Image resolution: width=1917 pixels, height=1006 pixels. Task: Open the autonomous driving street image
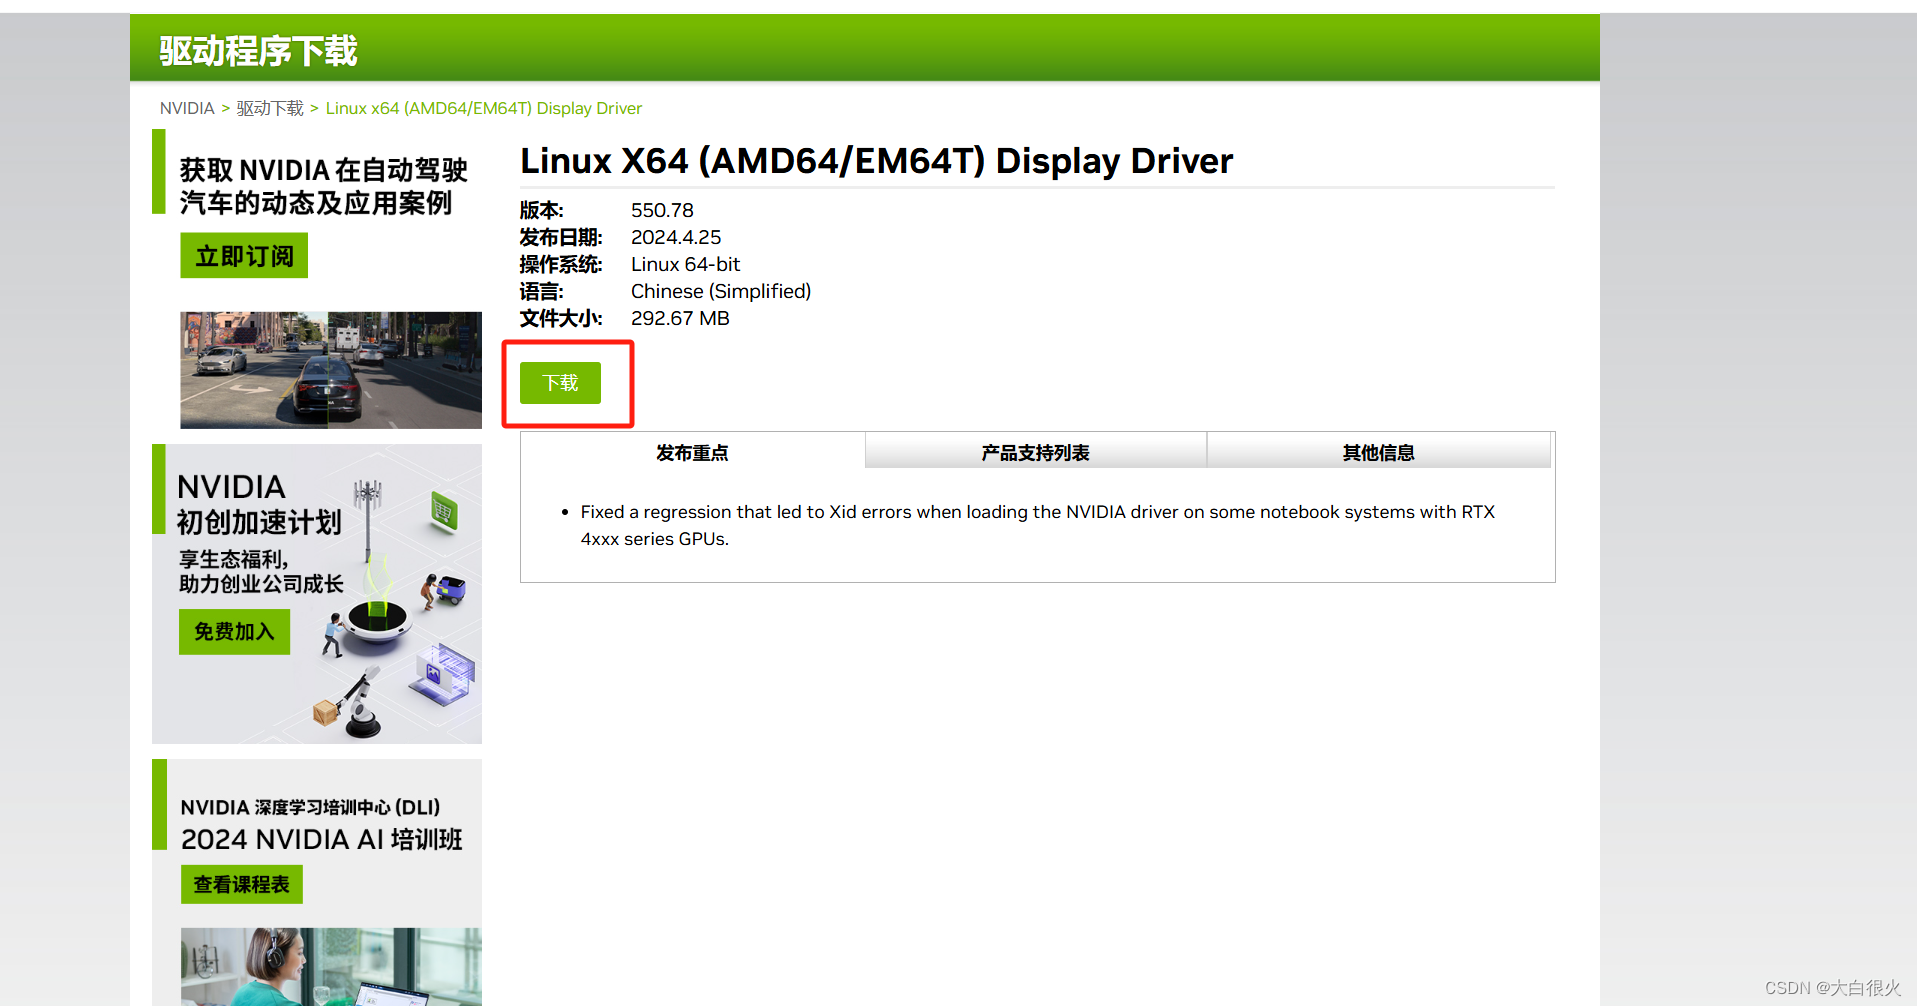point(331,370)
